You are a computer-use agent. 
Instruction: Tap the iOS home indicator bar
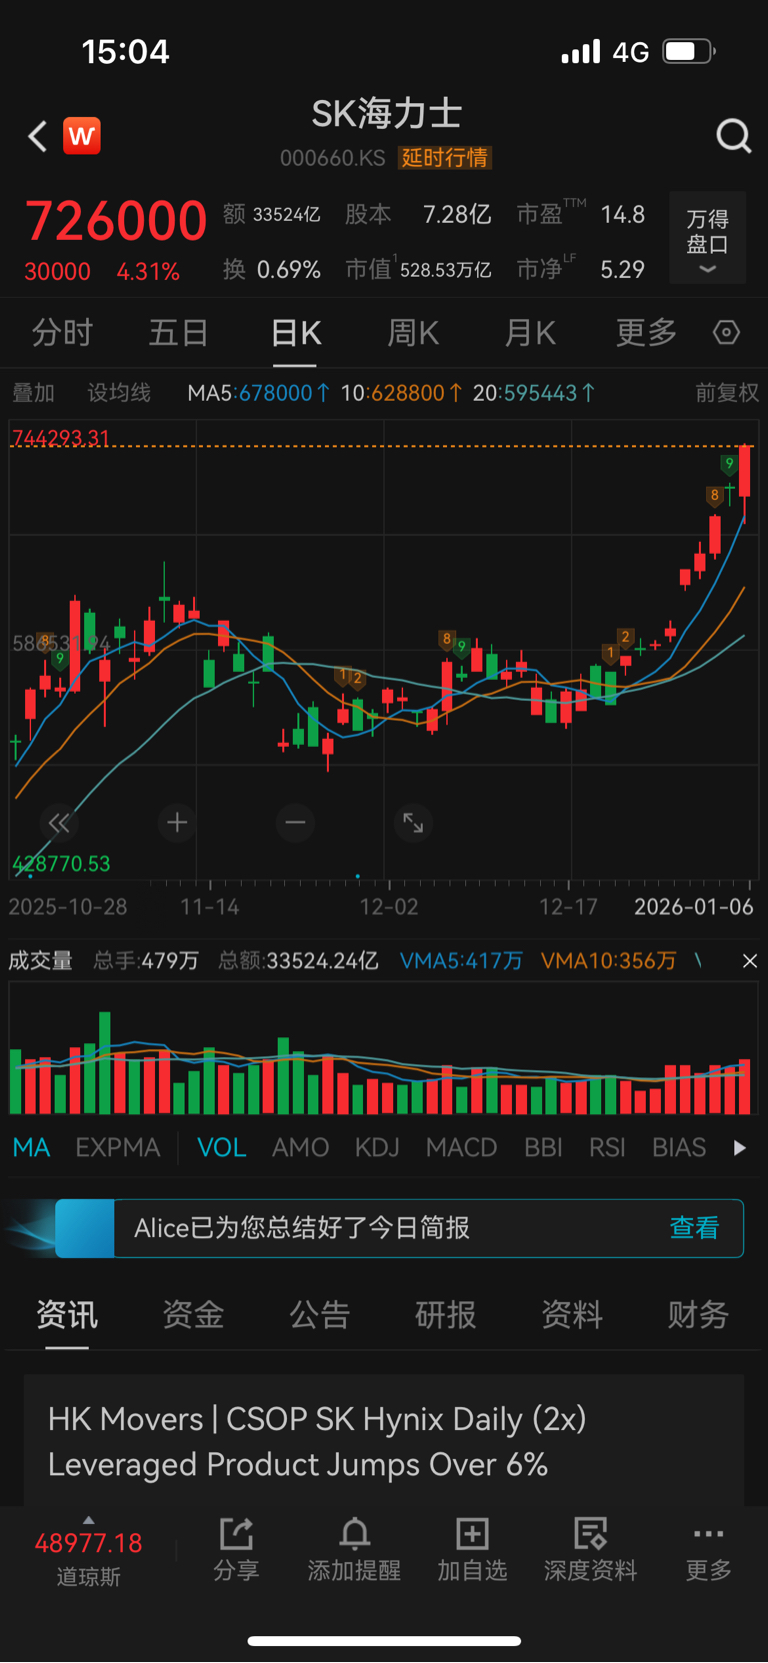coord(384,1640)
